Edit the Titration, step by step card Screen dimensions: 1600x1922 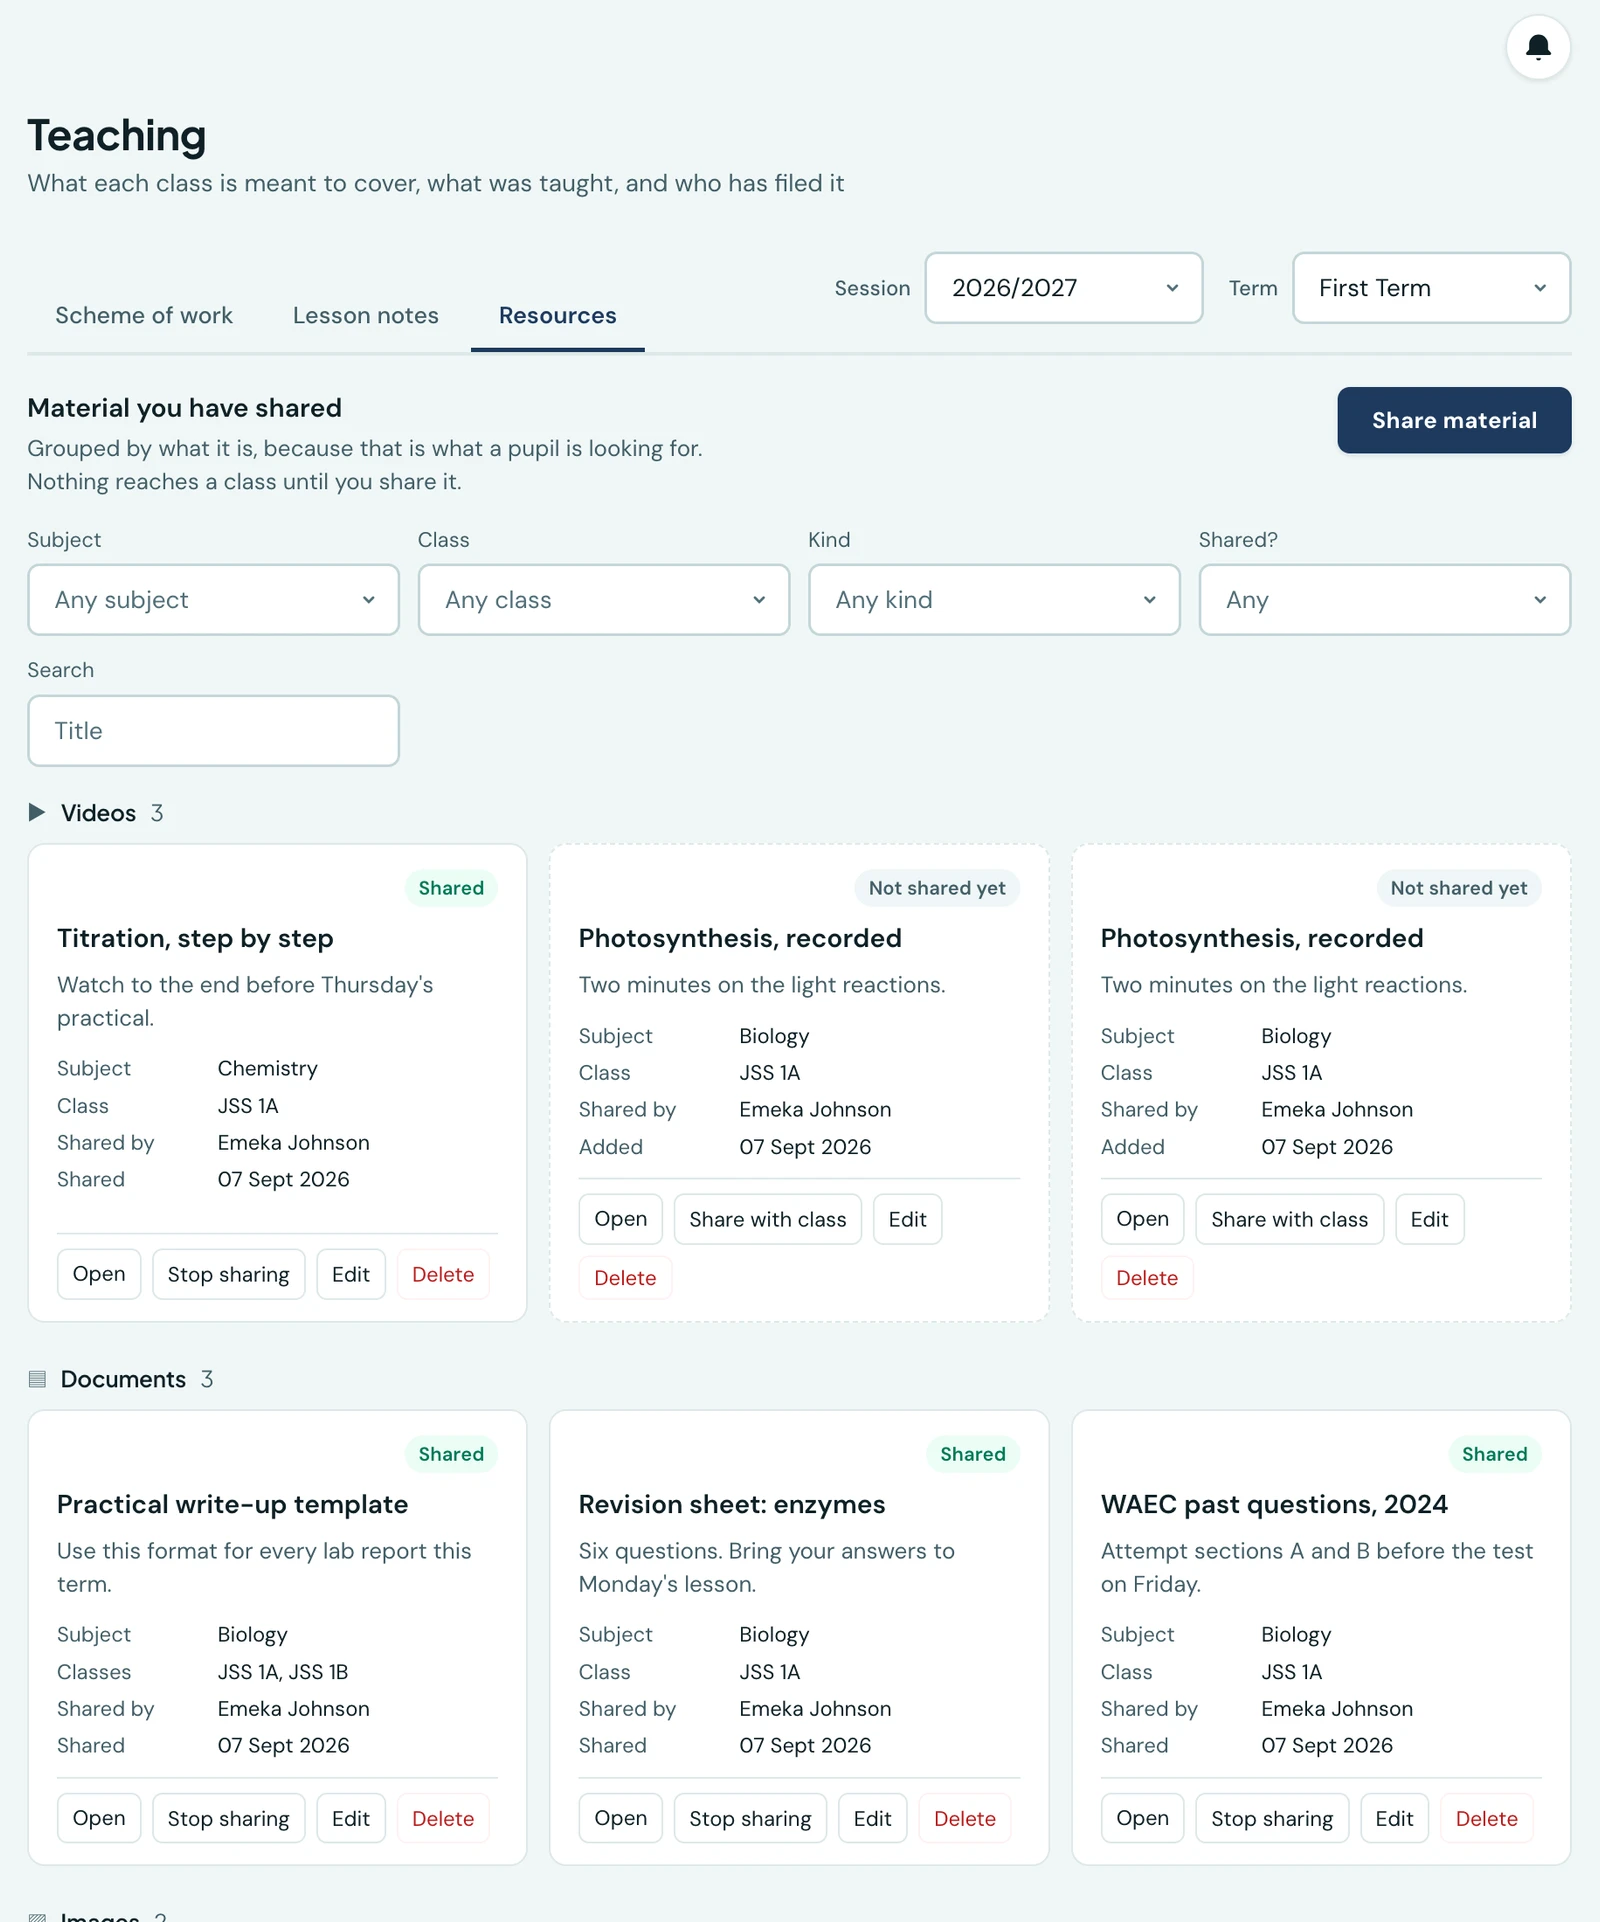tap(351, 1274)
